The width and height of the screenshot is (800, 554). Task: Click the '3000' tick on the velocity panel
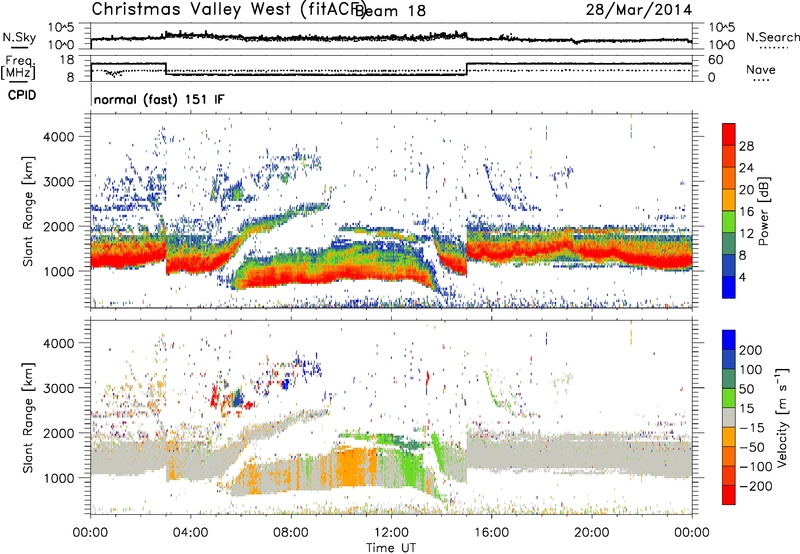click(x=59, y=388)
